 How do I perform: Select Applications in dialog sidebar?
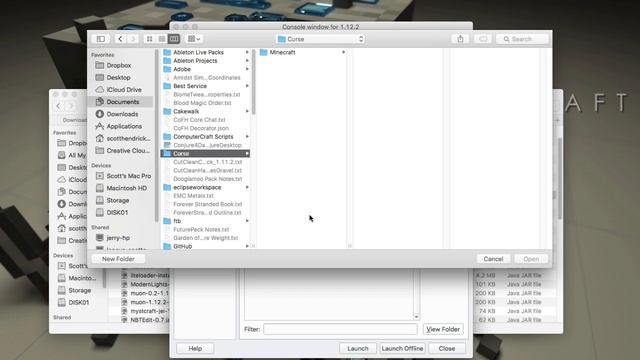click(124, 127)
